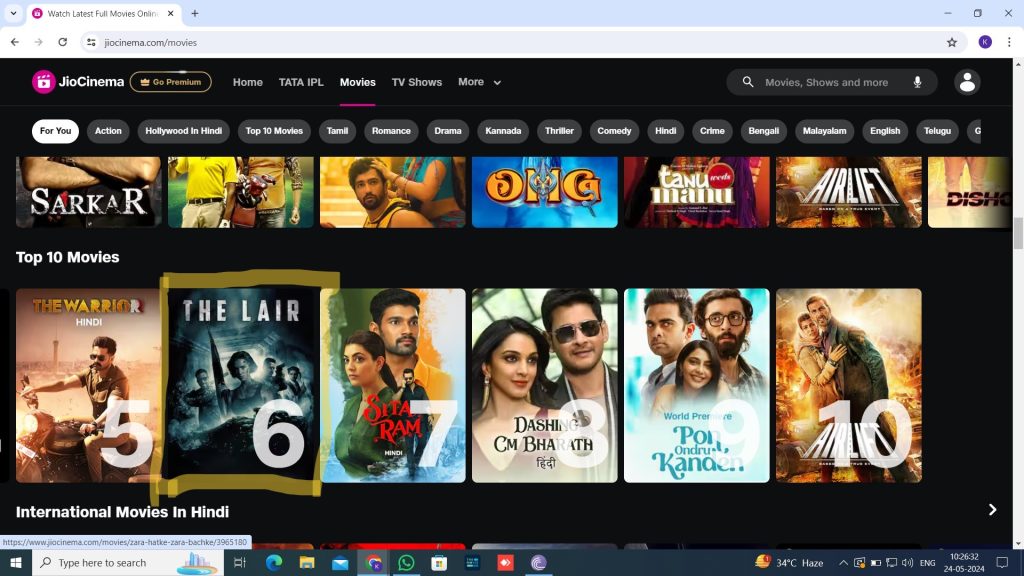Screen dimensions: 1024x576
Task: View site information icon in address bar
Action: 91,42
